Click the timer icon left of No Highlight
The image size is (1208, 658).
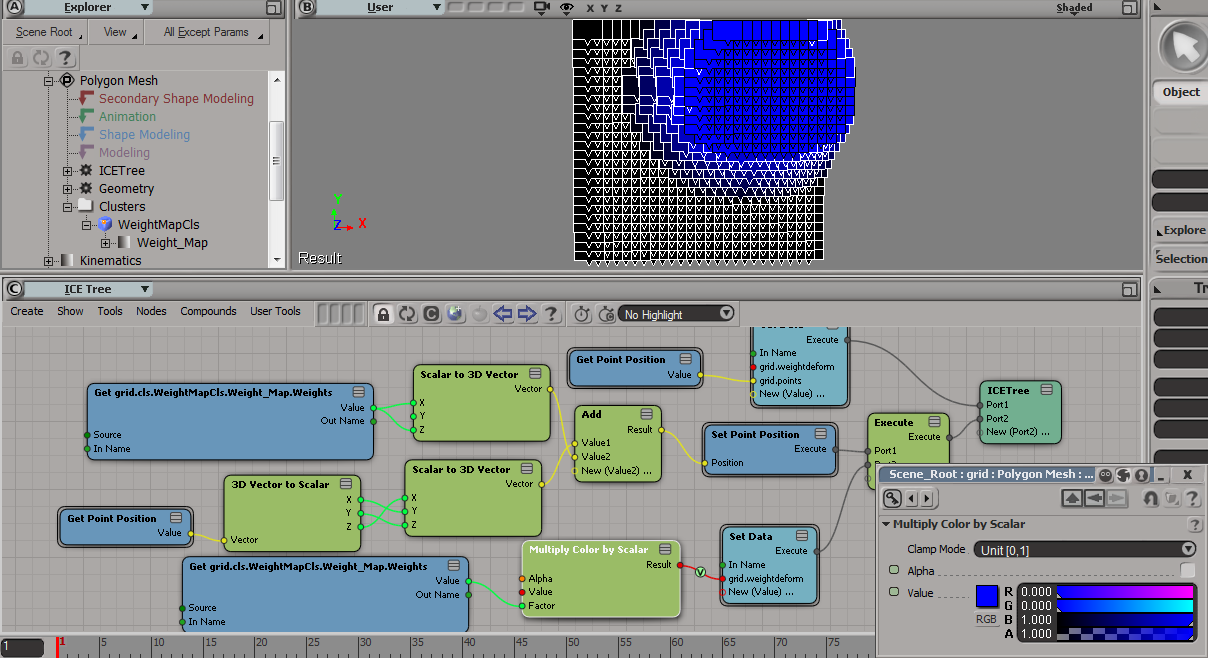pos(582,314)
